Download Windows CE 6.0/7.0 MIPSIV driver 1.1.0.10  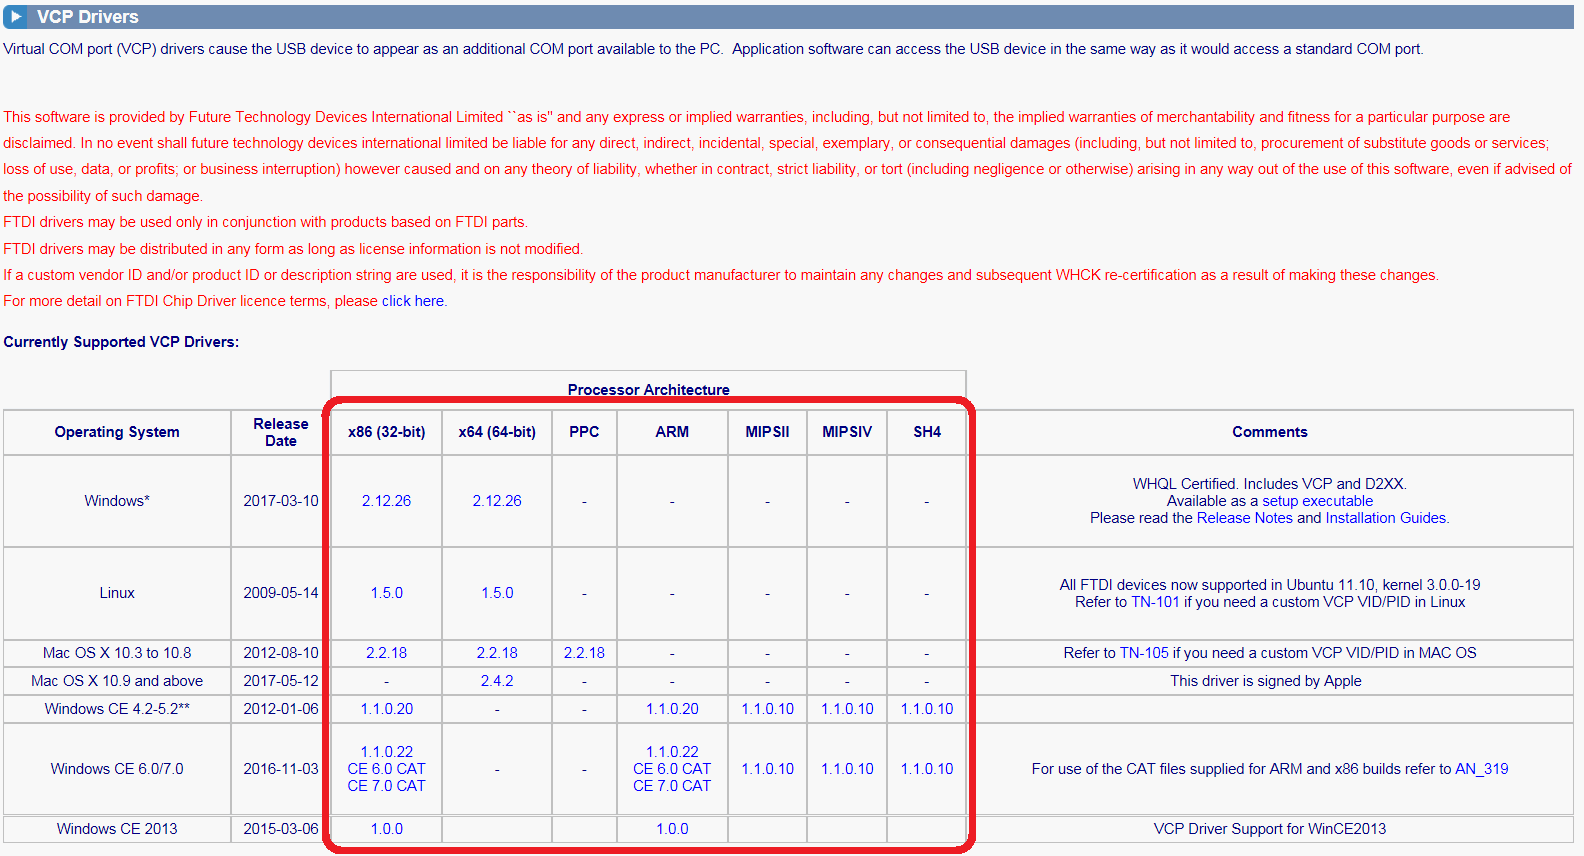(x=847, y=769)
